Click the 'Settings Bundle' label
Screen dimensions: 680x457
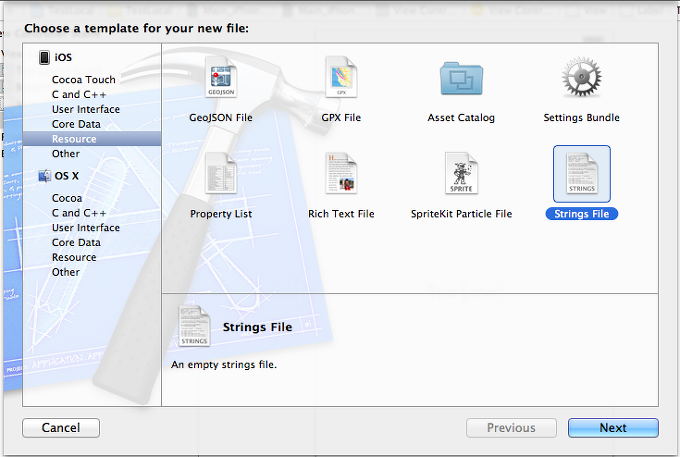point(582,118)
